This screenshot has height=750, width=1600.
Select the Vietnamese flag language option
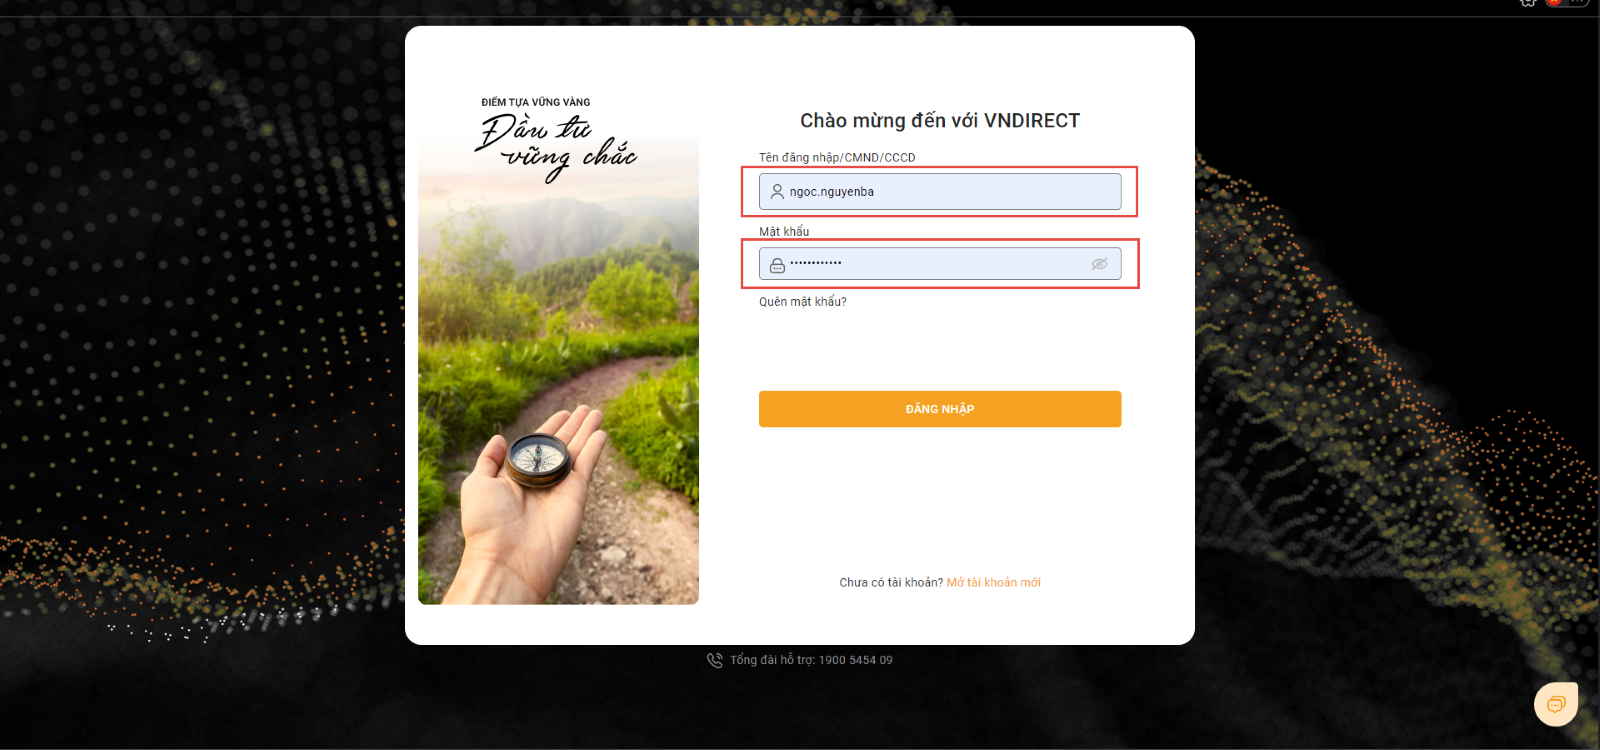(x=1554, y=2)
